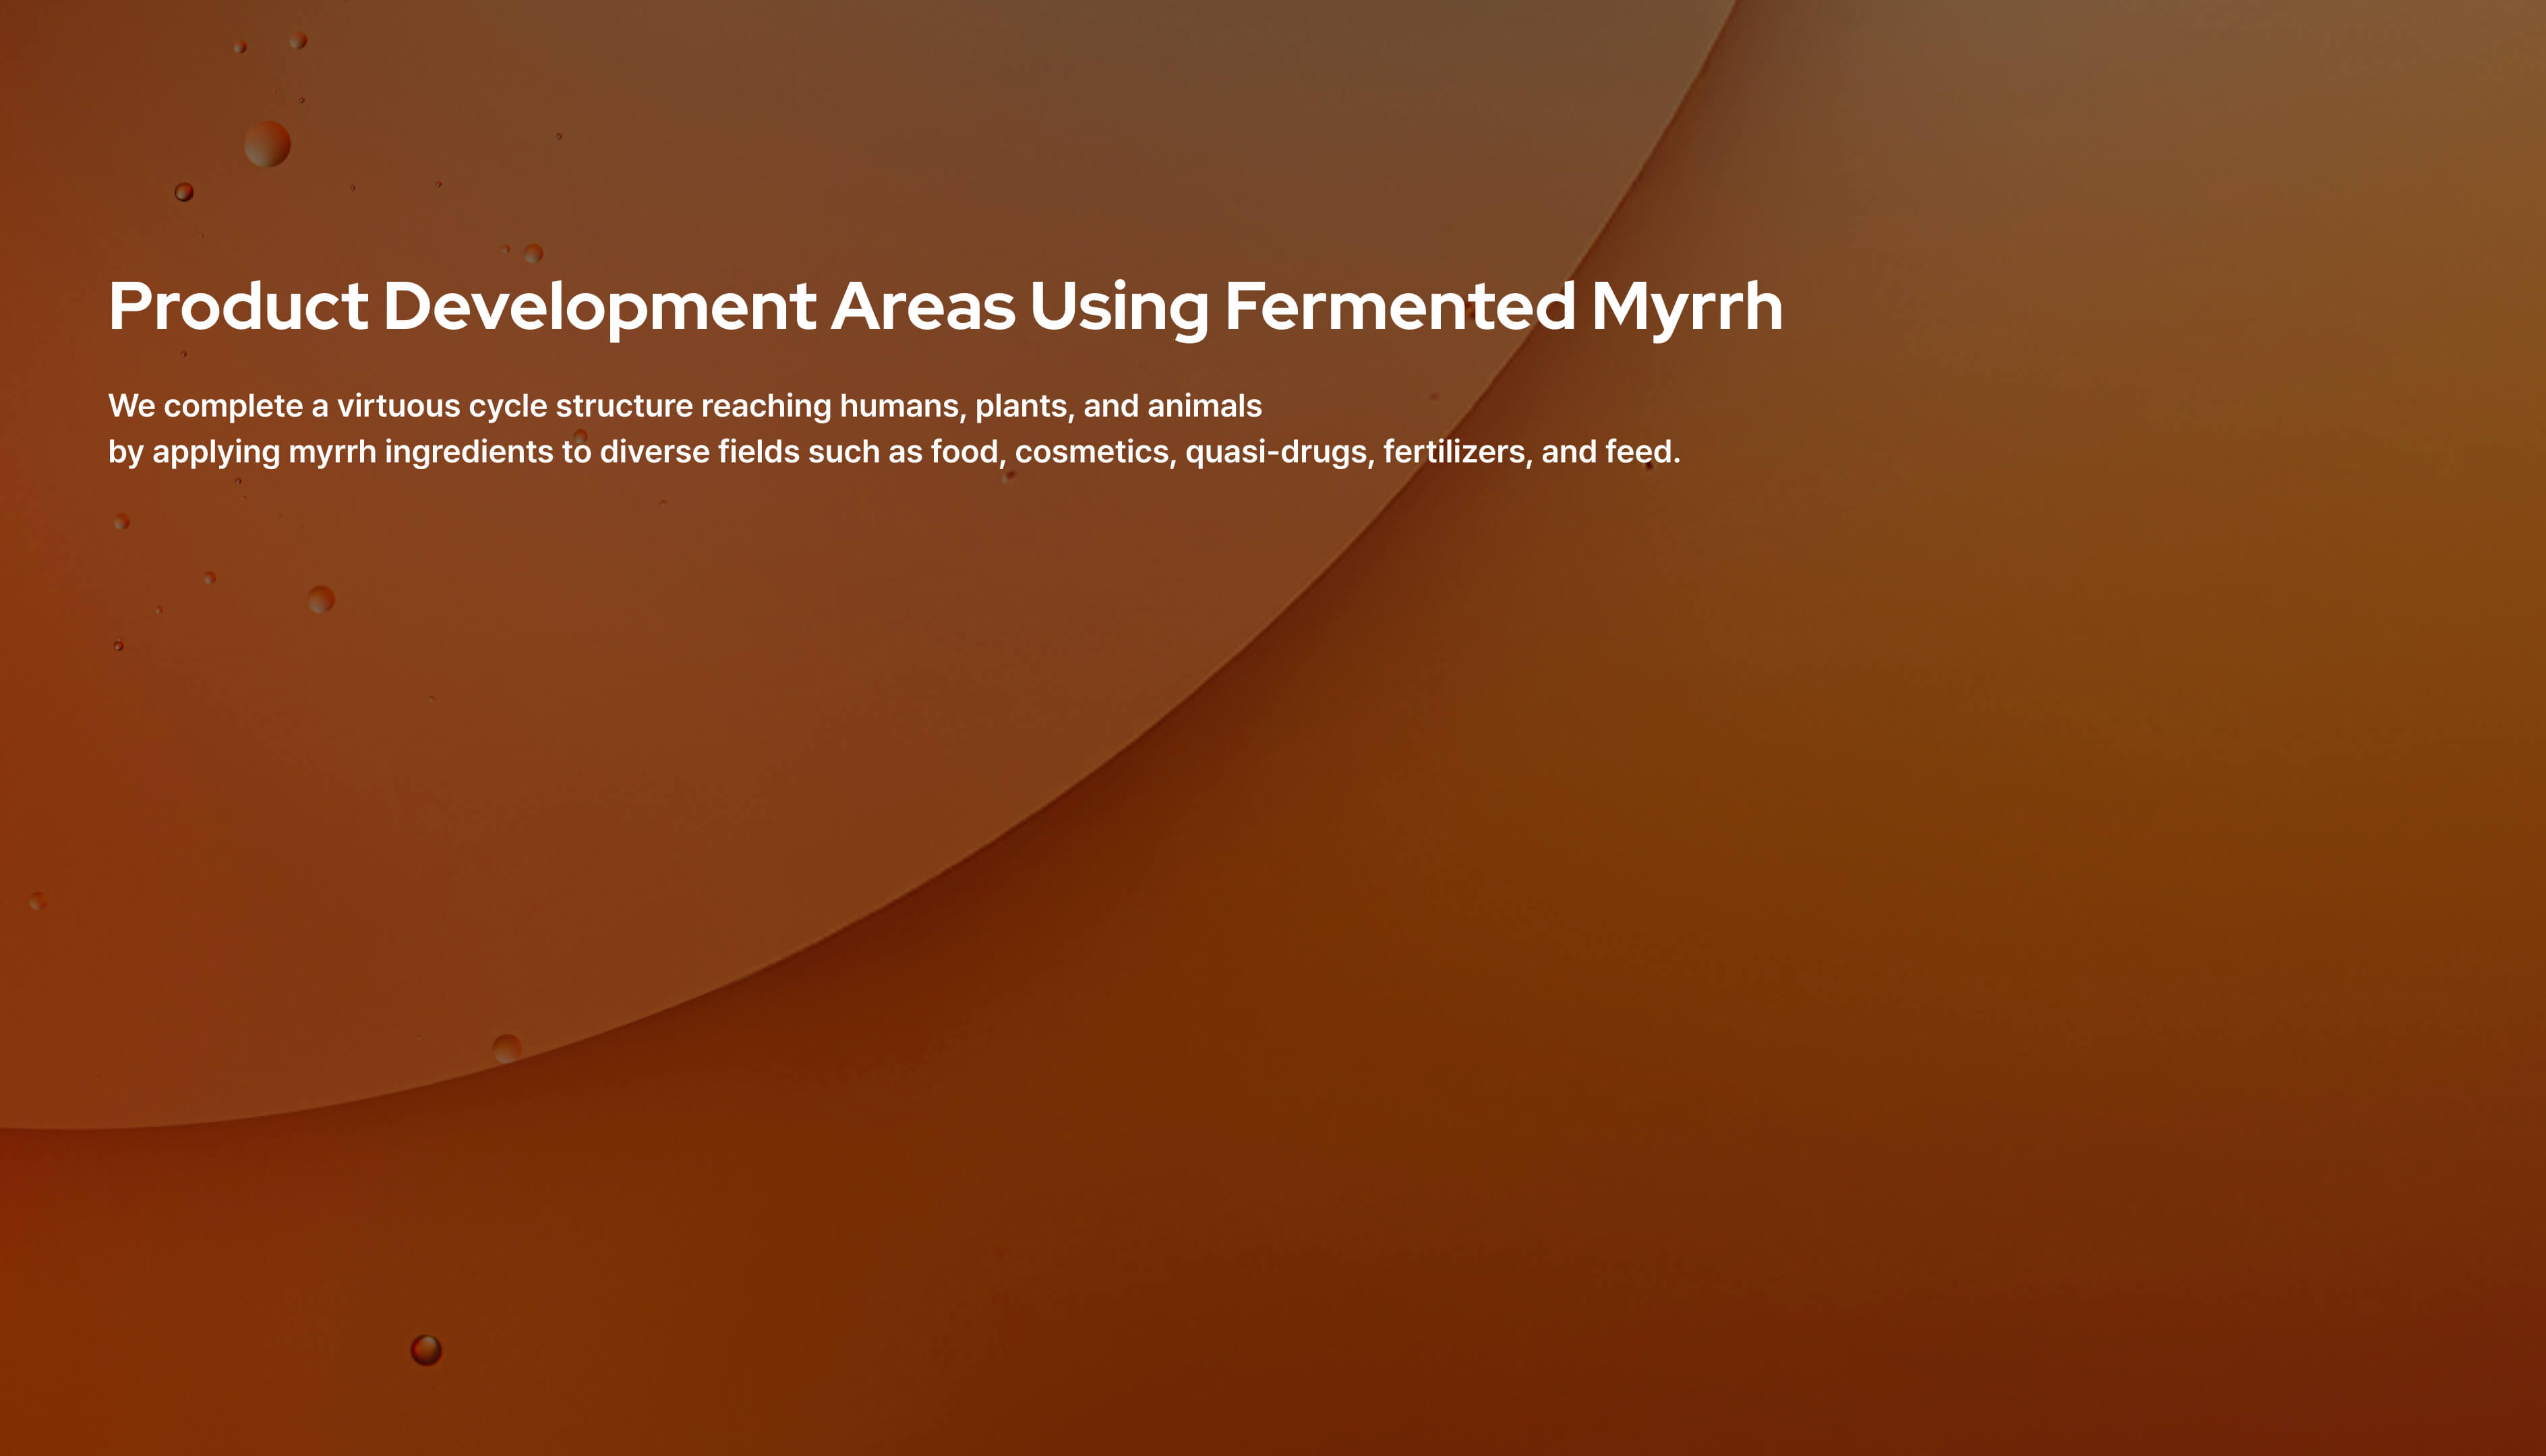Click the largest bubble near top-left corner

267,144
